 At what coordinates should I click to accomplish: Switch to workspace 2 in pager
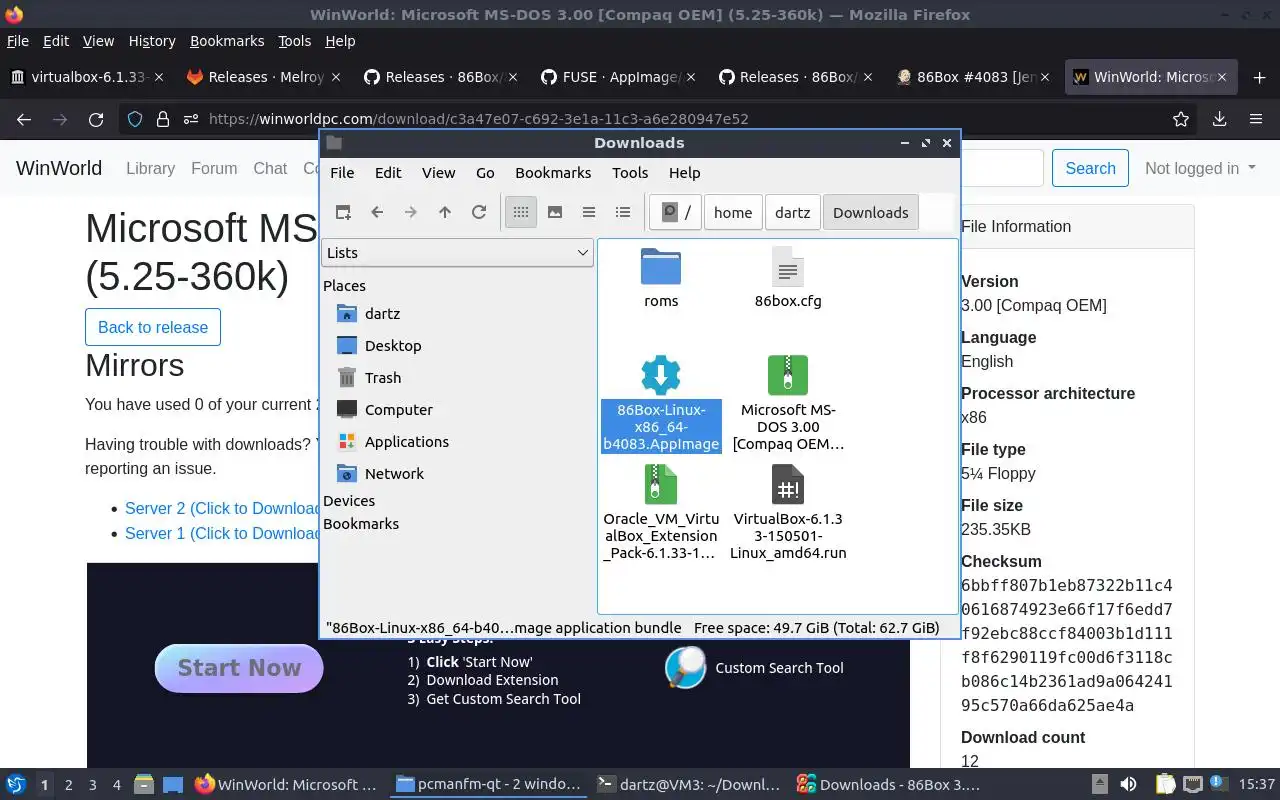point(69,785)
